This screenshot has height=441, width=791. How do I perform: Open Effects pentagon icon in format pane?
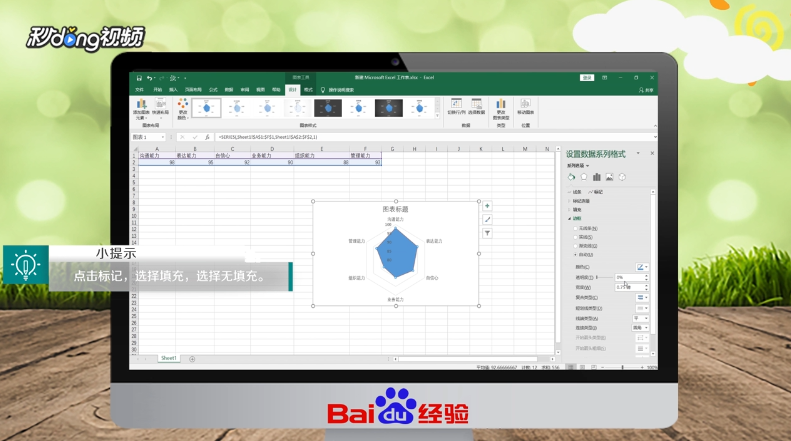pos(584,177)
